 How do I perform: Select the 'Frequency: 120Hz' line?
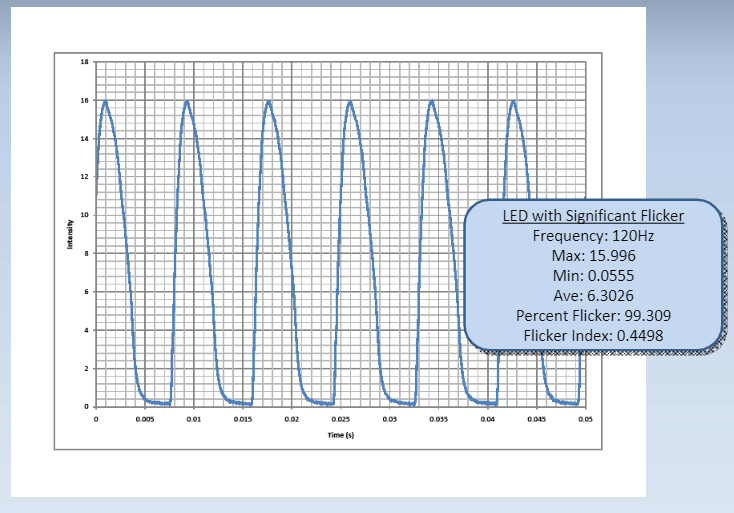point(593,235)
